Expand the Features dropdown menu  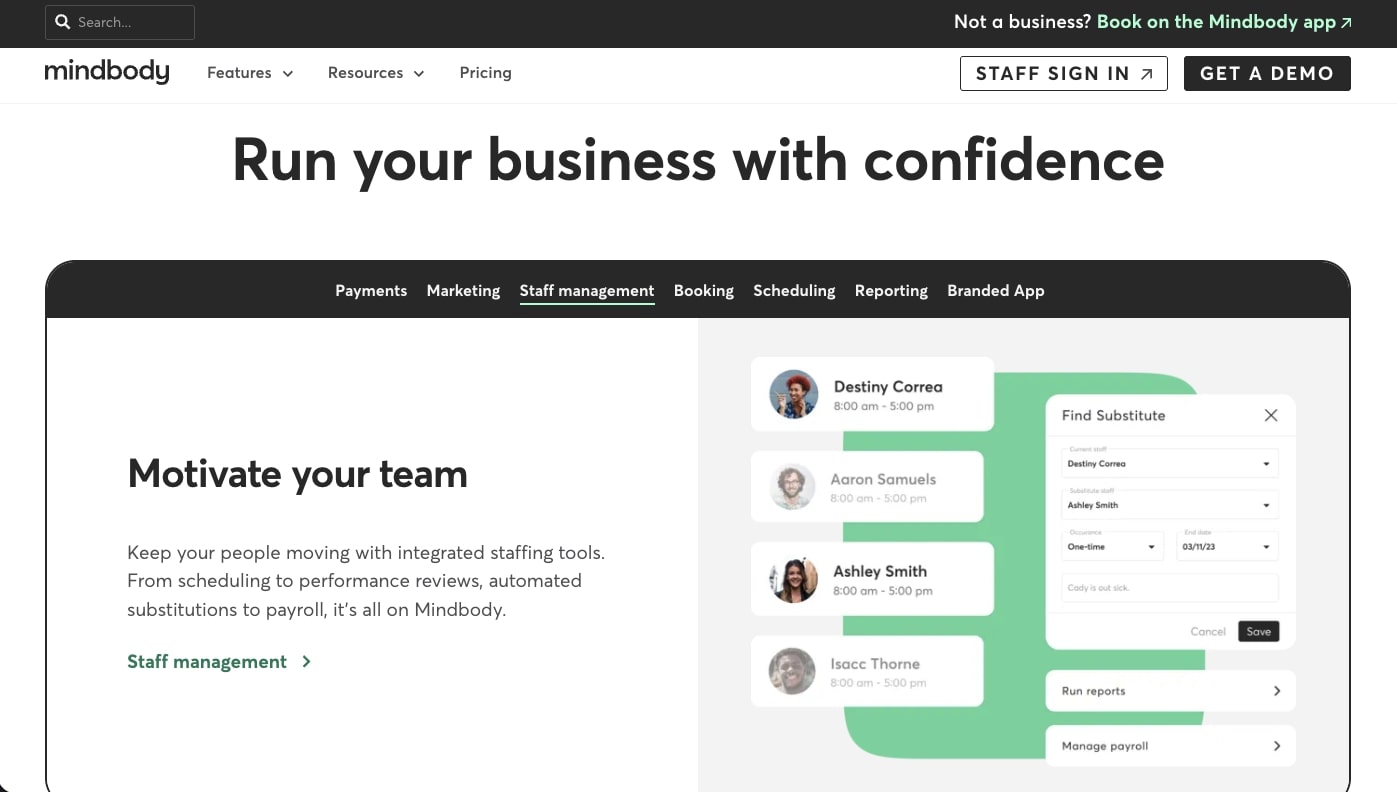[x=250, y=73]
